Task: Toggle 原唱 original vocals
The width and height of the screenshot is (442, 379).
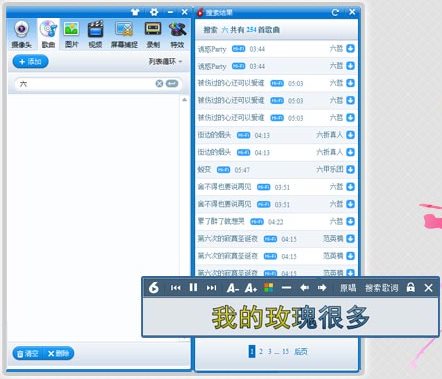Action: pyautogui.click(x=348, y=288)
